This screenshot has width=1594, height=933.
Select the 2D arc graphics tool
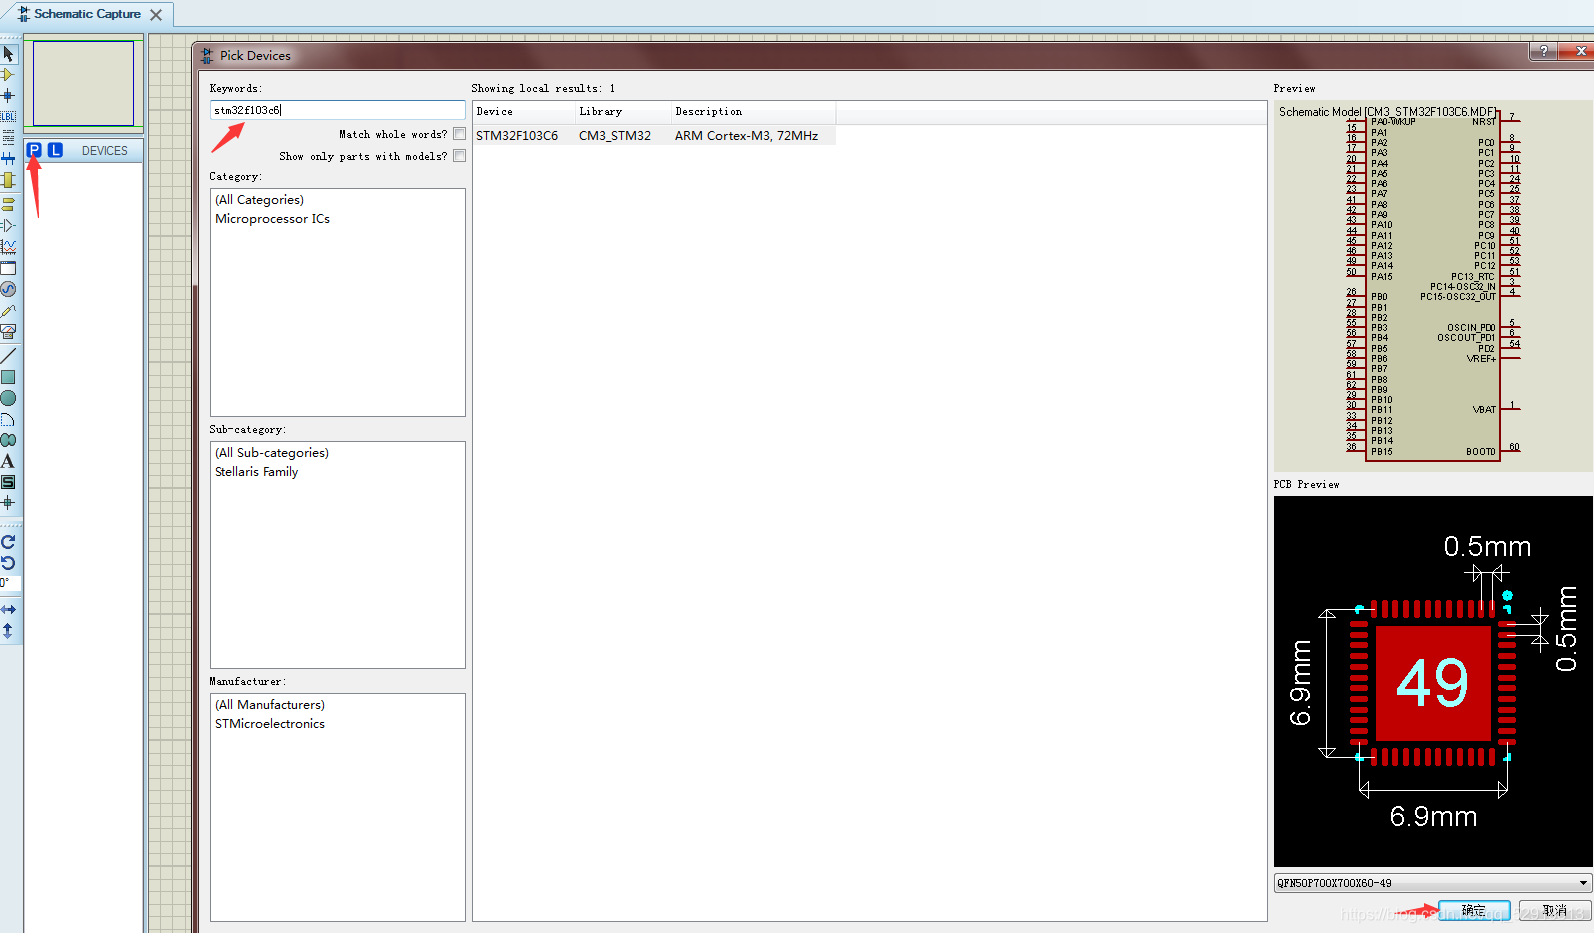click(8, 419)
